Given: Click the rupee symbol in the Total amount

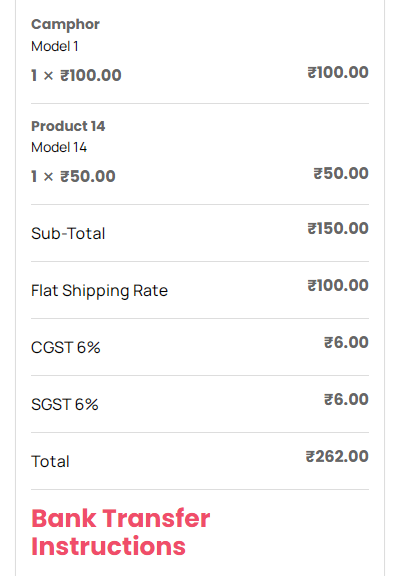Looking at the screenshot, I should coord(310,456).
